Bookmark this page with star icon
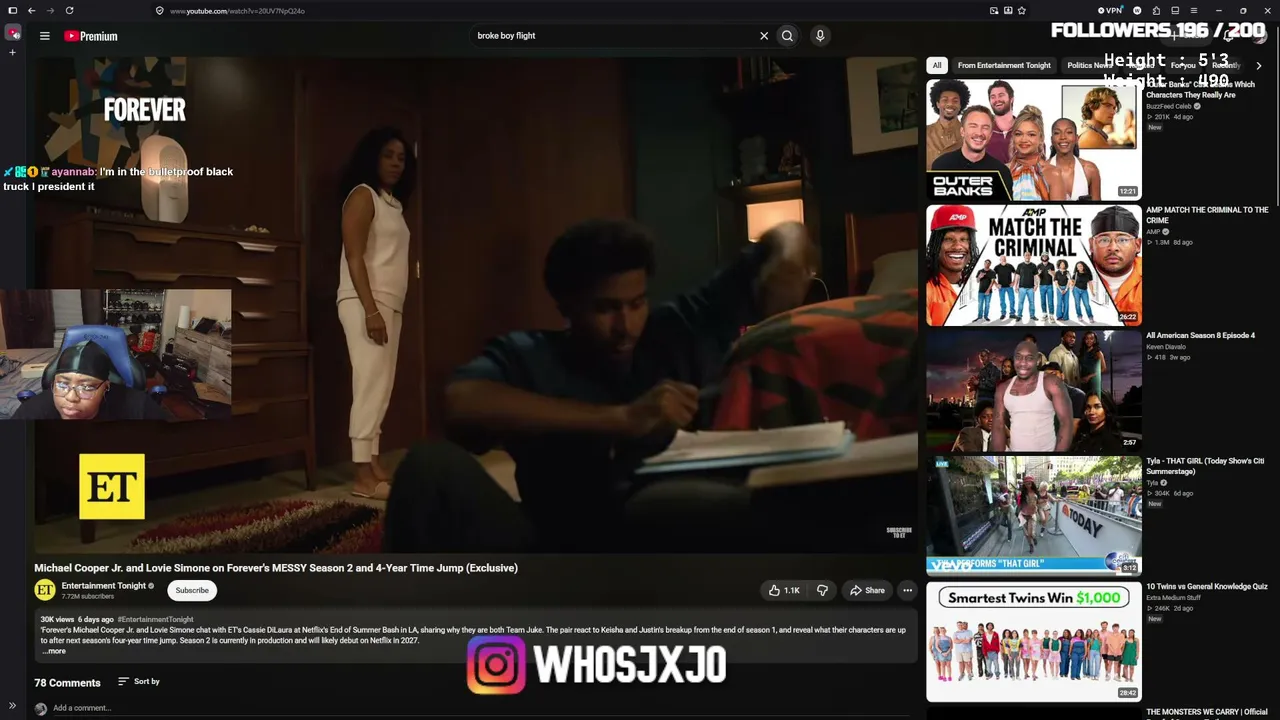 pos(1022,11)
